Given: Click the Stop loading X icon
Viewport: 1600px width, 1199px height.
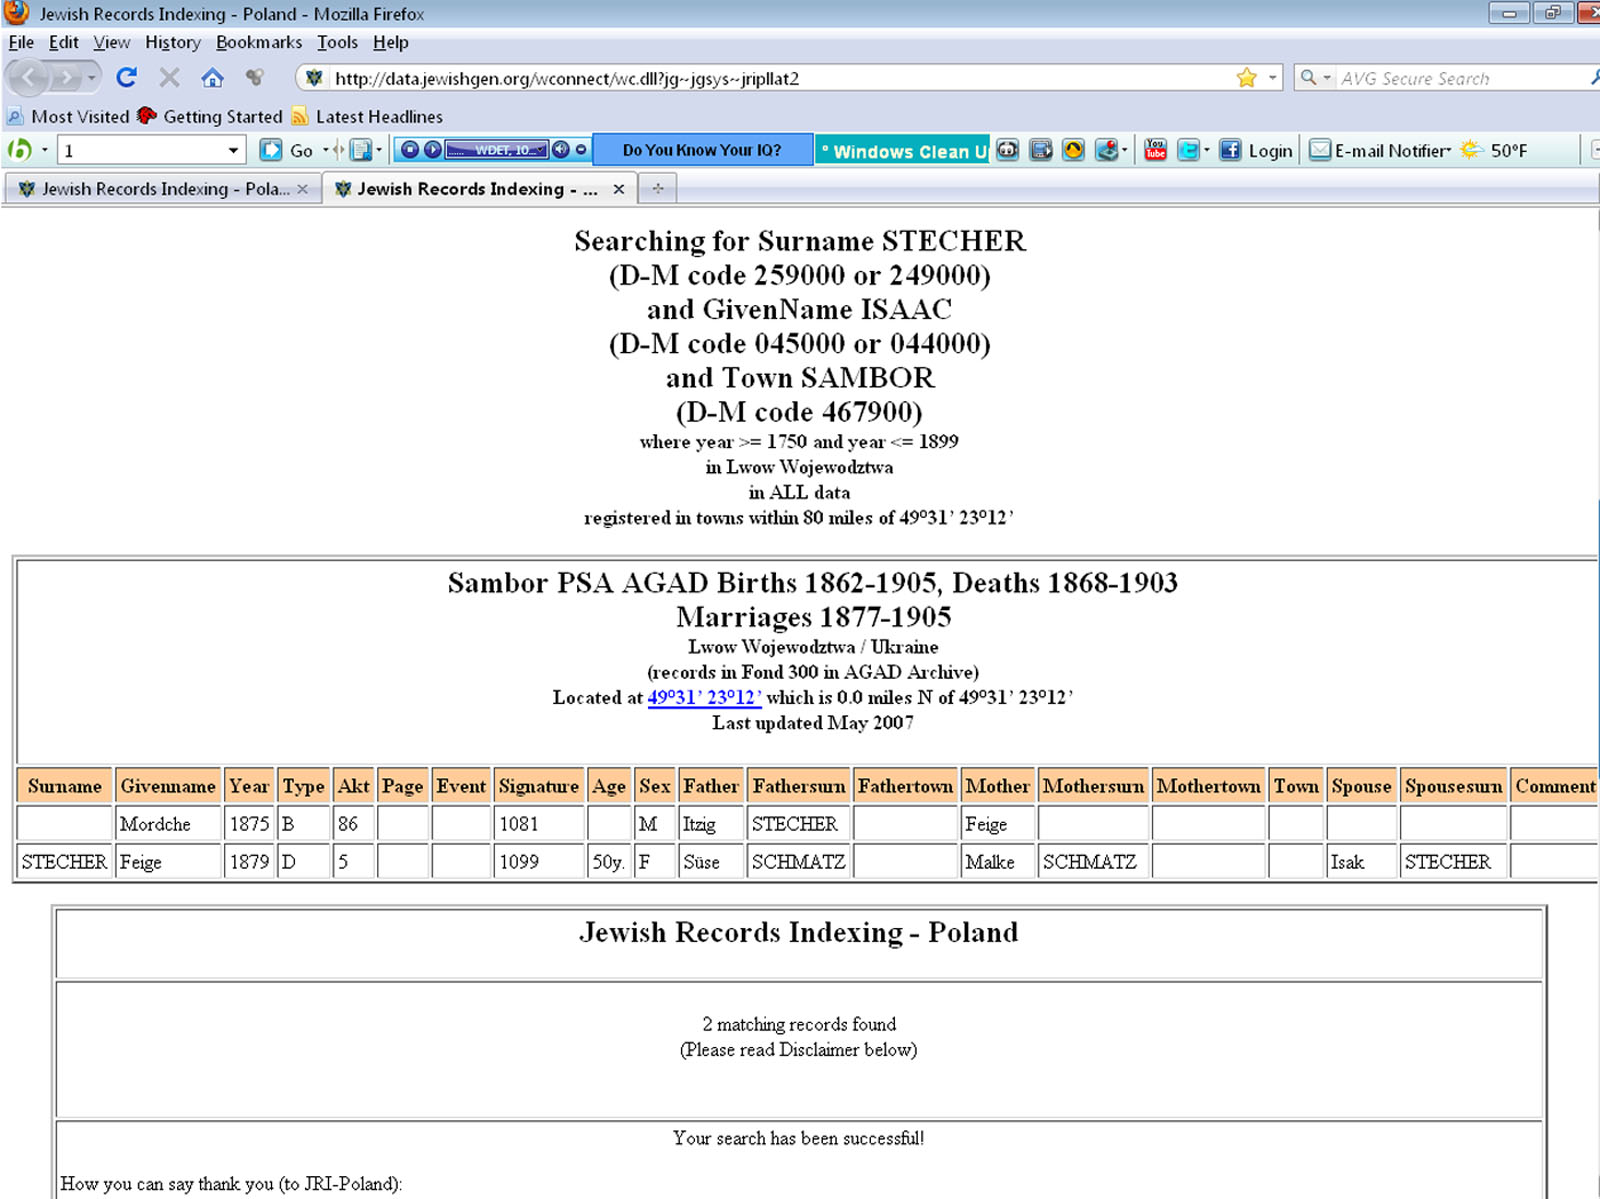Looking at the screenshot, I should pos(169,77).
